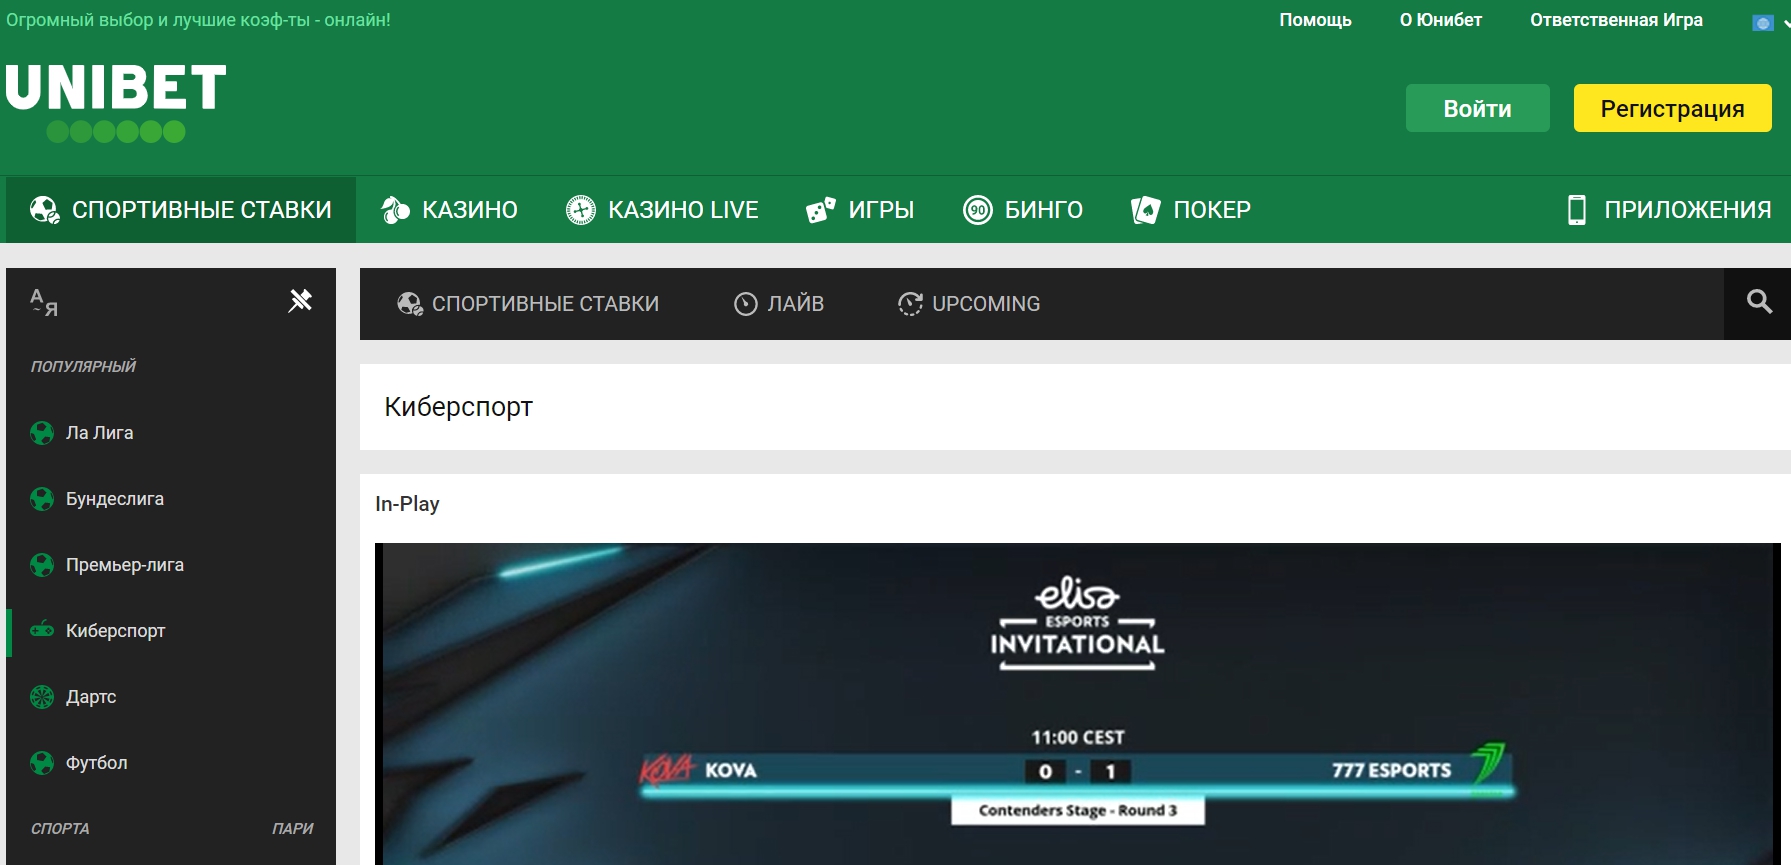Viewport: 1791px width, 865px height.
Task: Open the Помощь help link
Action: pyautogui.click(x=1315, y=20)
